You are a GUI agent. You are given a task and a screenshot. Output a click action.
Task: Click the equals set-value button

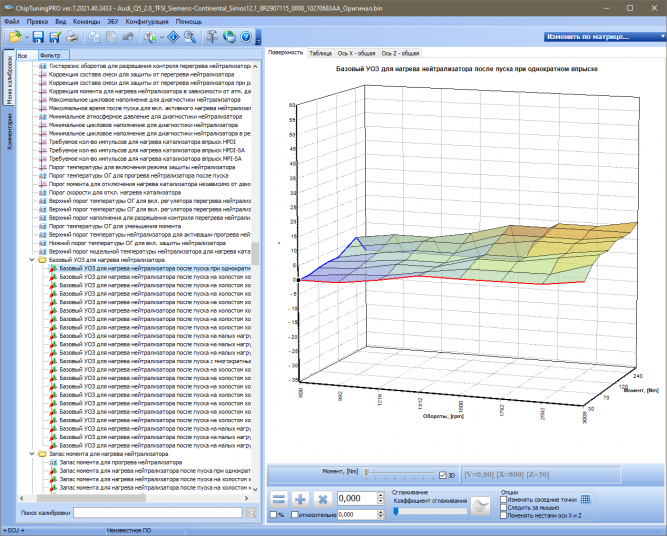[279, 499]
